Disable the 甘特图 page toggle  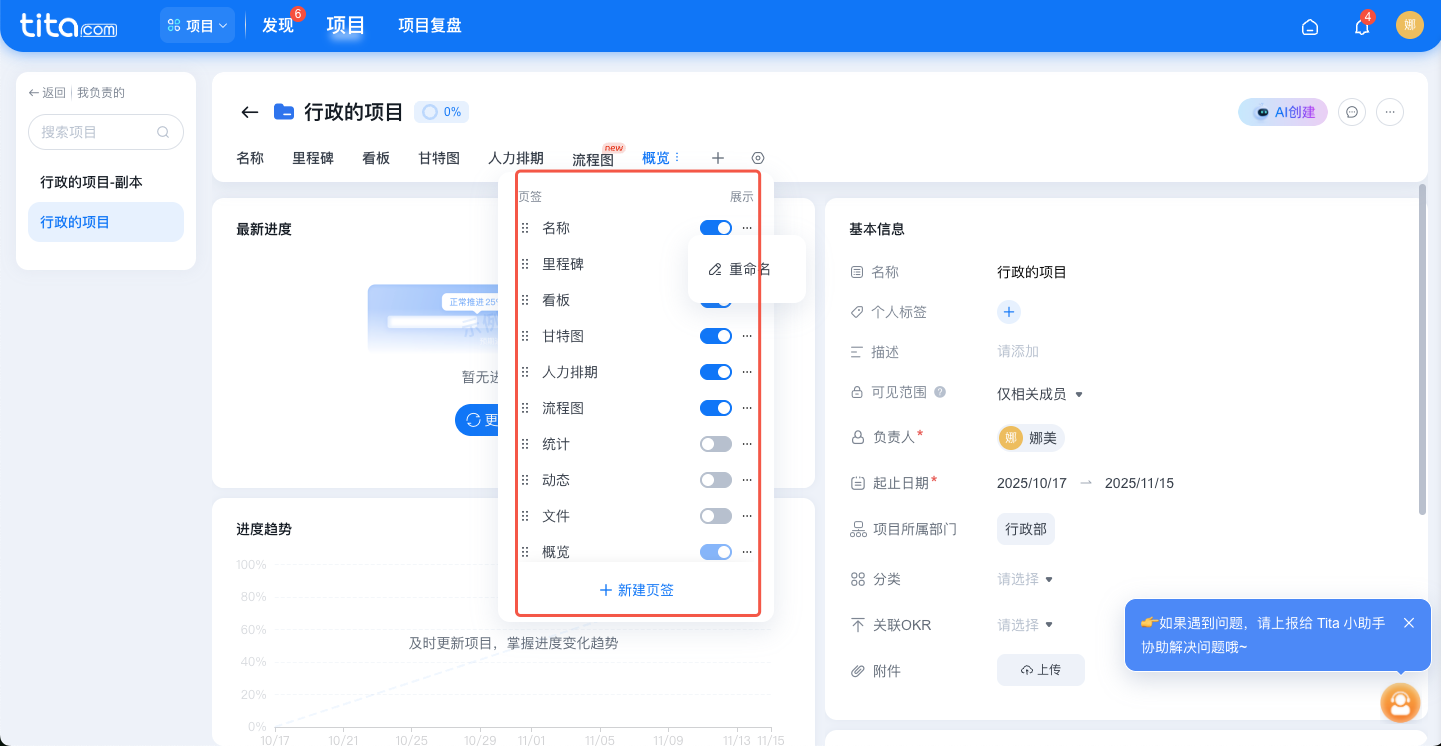pyautogui.click(x=716, y=335)
